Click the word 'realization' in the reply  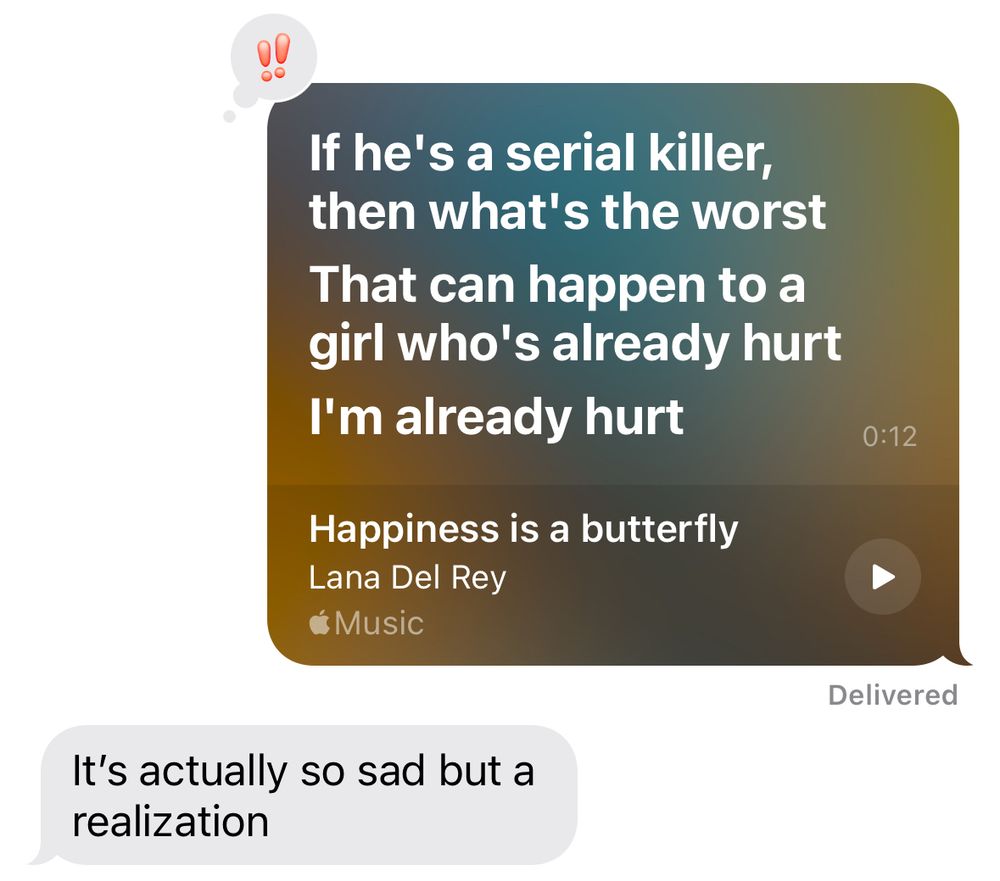(170, 821)
